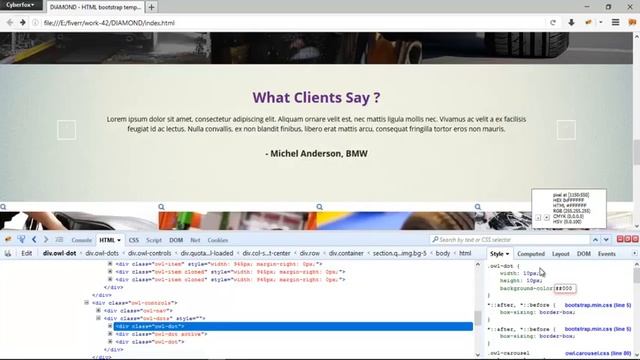Image resolution: width=640 pixels, height=360 pixels.
Task: Go back in Firebug panel history
Action: (x=34, y=240)
